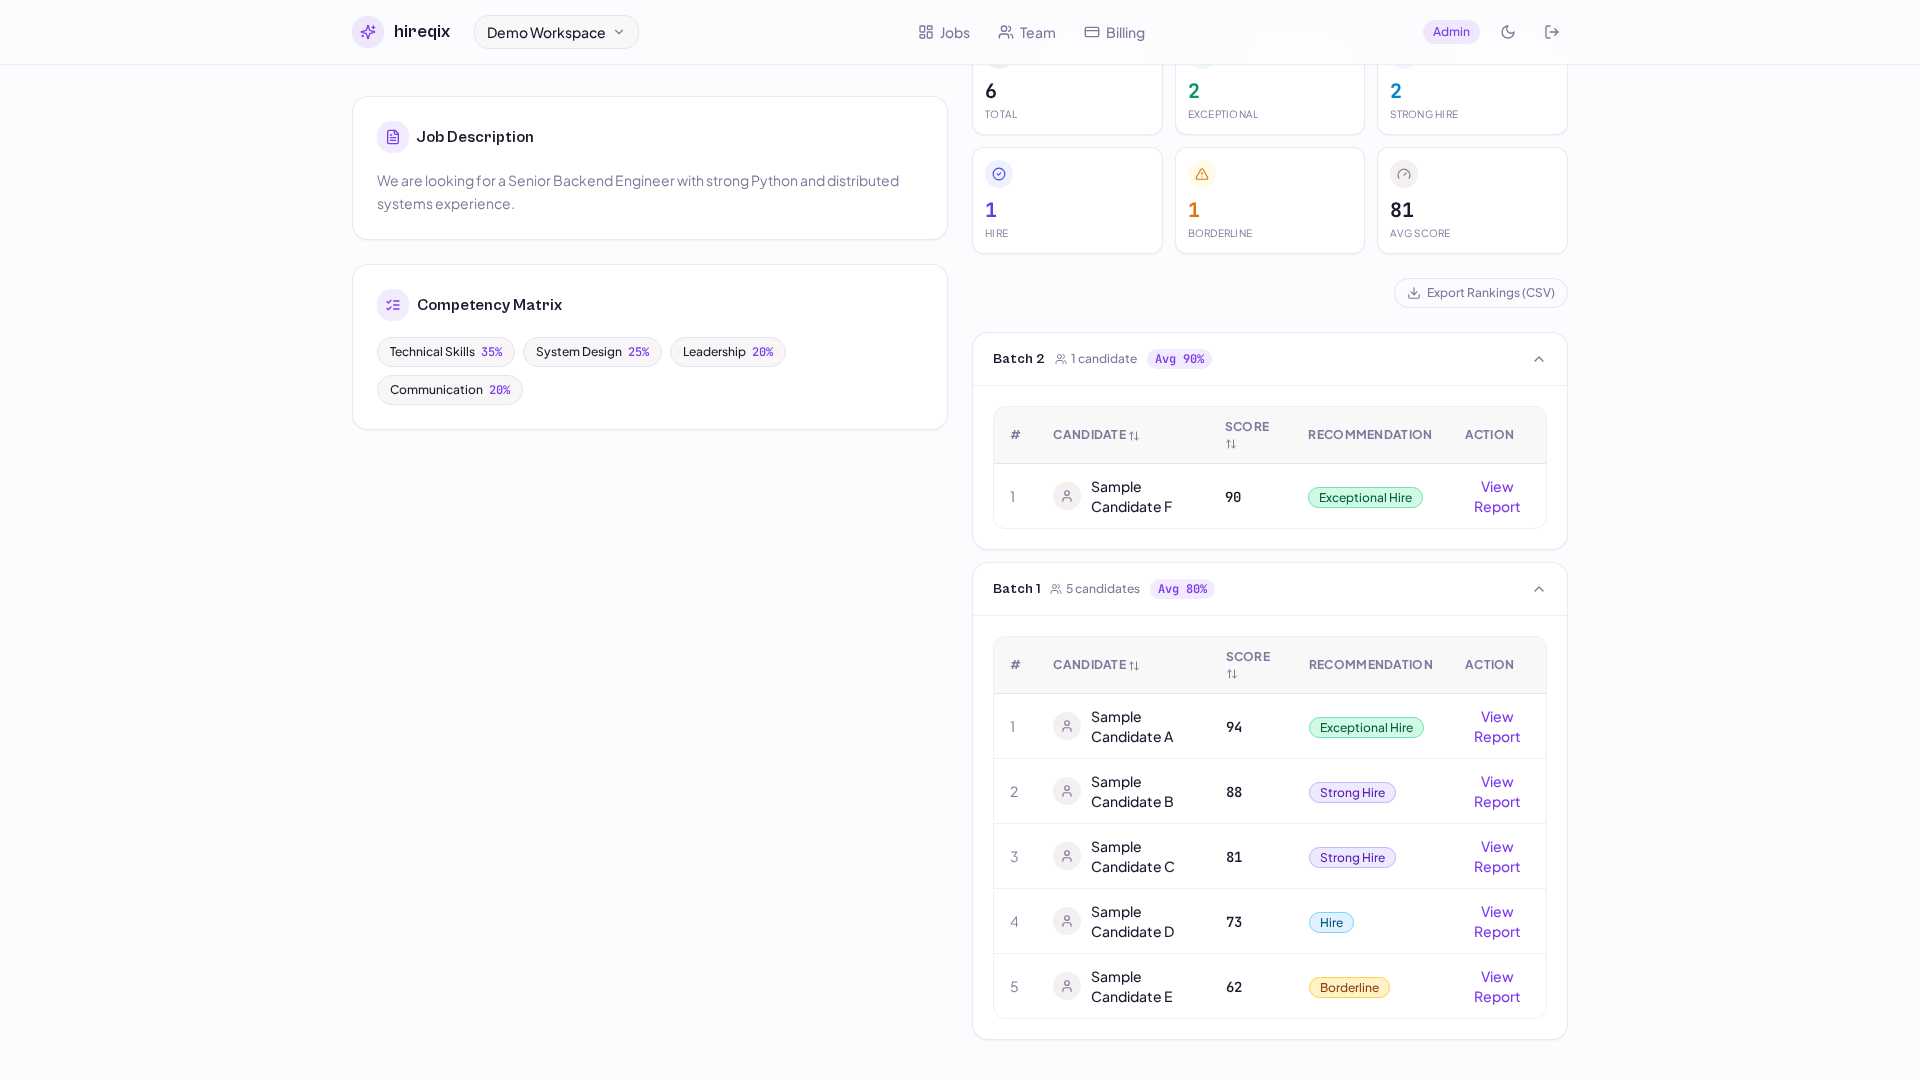Click Sample Candidate F avatar icon
1920x1080 pixels.
[x=1067, y=497]
